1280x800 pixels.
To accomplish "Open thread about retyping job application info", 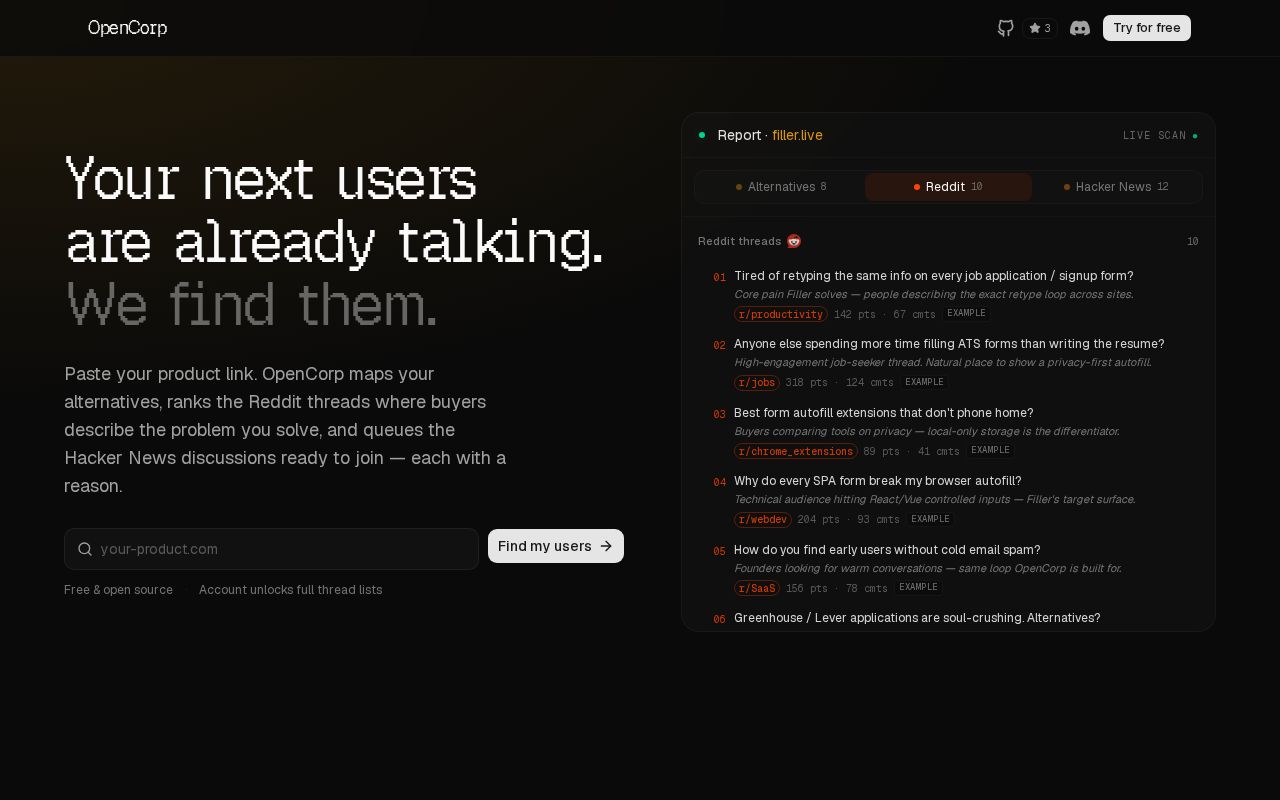I will 934,276.
